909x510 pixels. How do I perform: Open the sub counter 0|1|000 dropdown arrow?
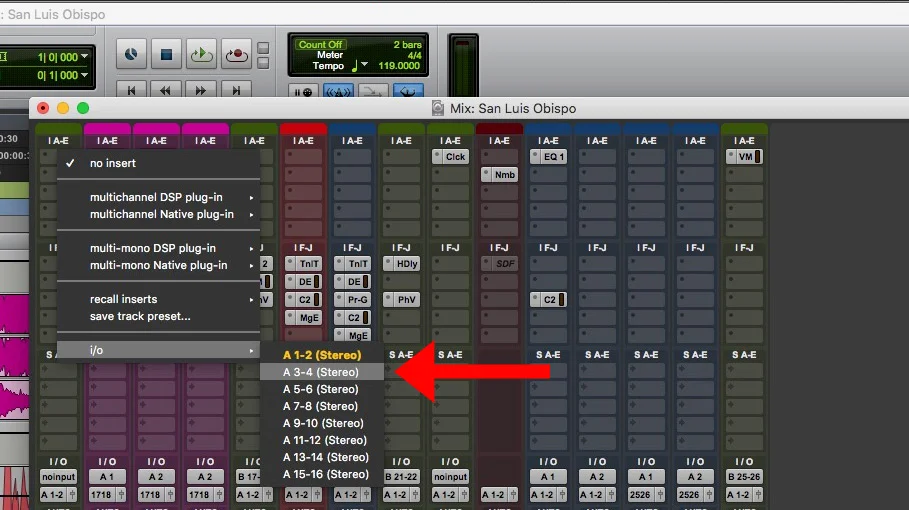click(x=85, y=75)
